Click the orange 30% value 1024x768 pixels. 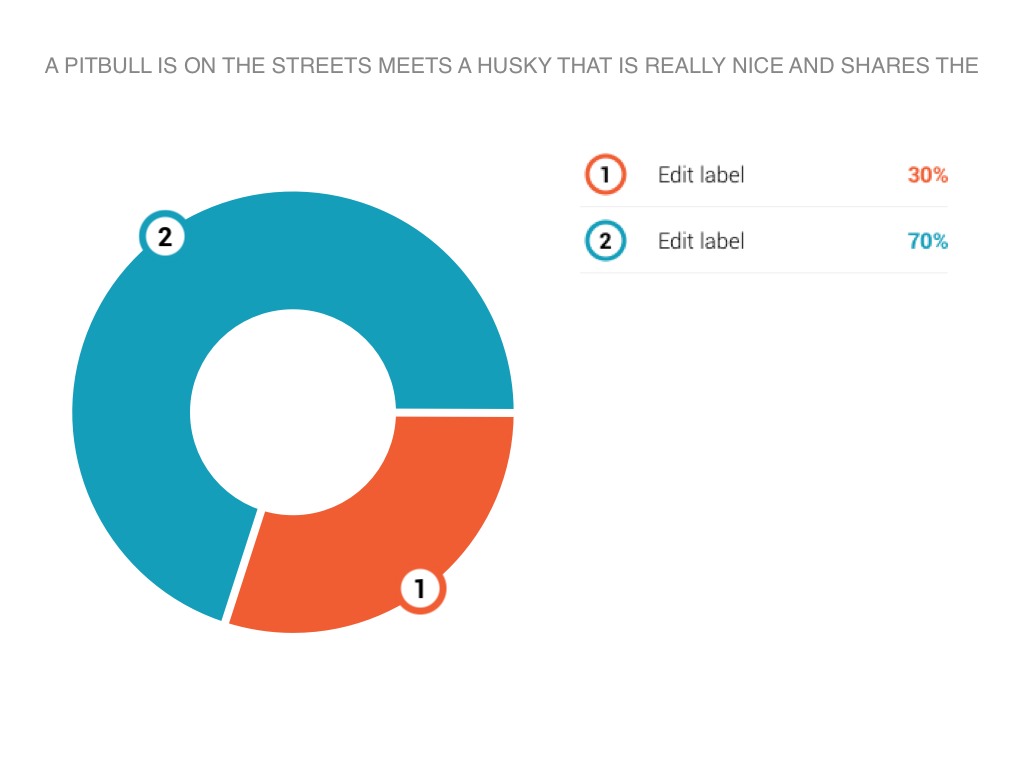click(x=927, y=175)
